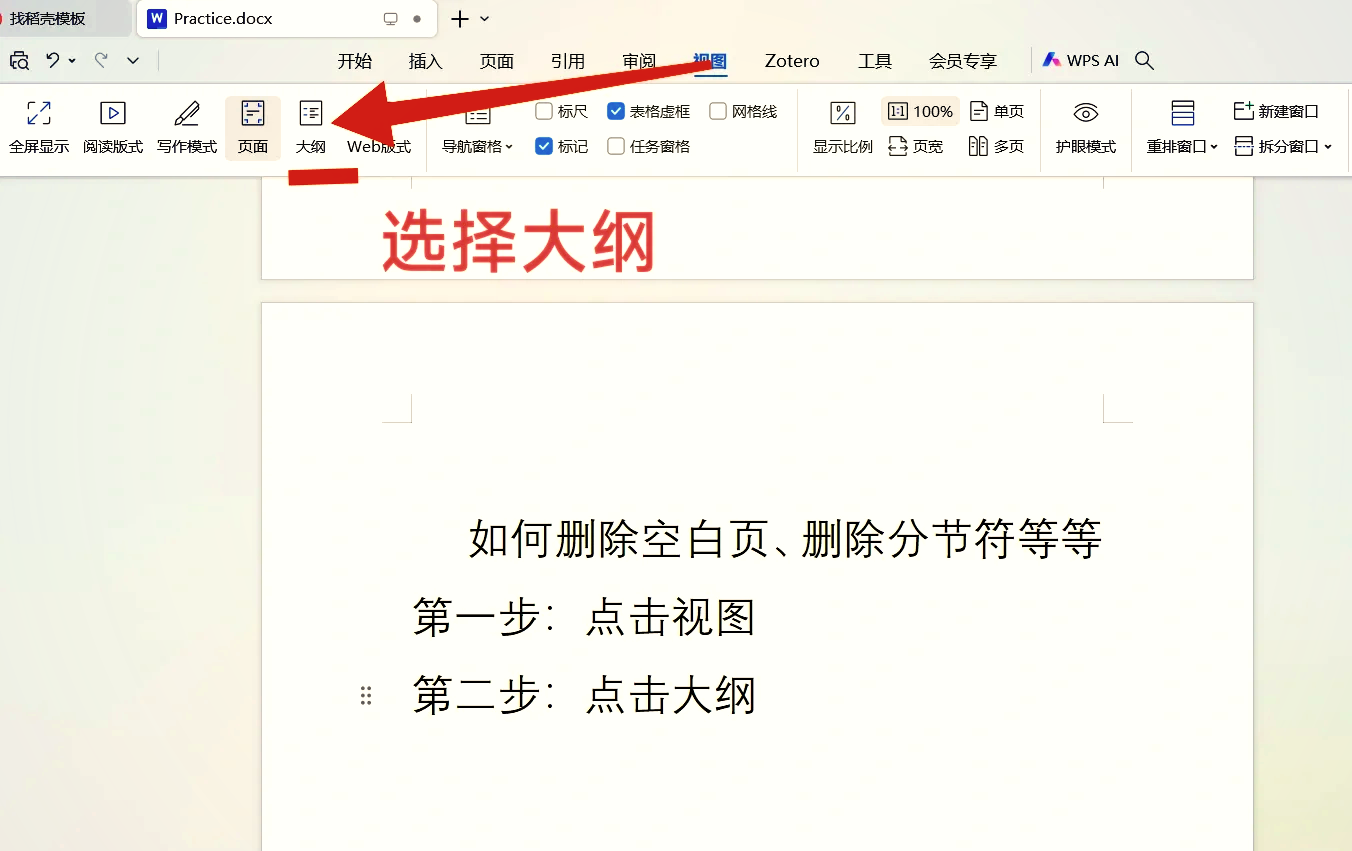Viewport: 1352px width, 851px height.
Task: Open 阅读版式 reading mode
Action: (x=112, y=127)
